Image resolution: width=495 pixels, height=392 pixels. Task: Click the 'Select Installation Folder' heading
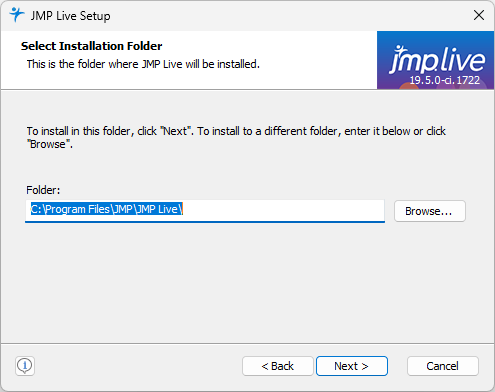(x=91, y=46)
